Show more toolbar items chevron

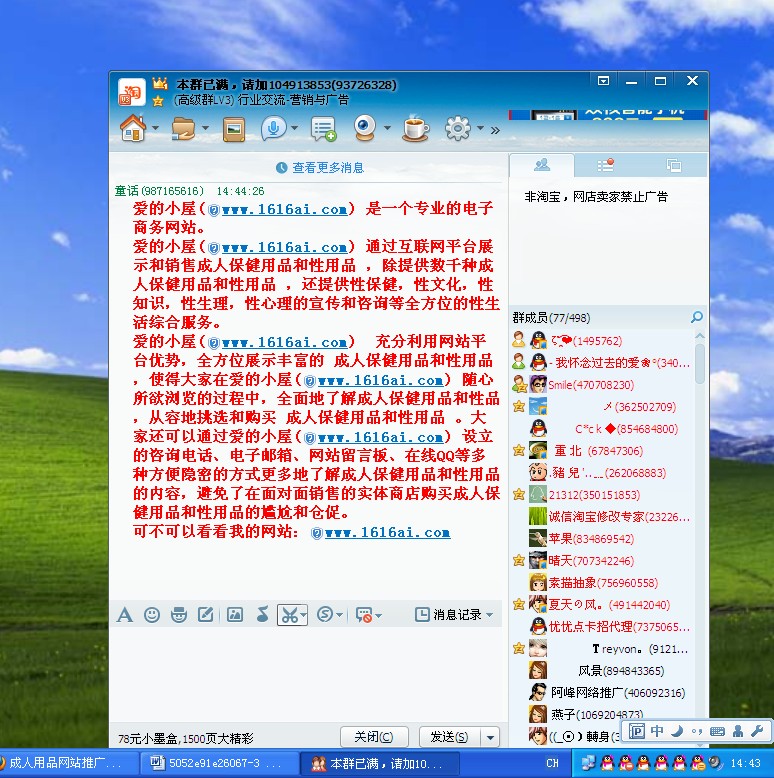[x=495, y=130]
